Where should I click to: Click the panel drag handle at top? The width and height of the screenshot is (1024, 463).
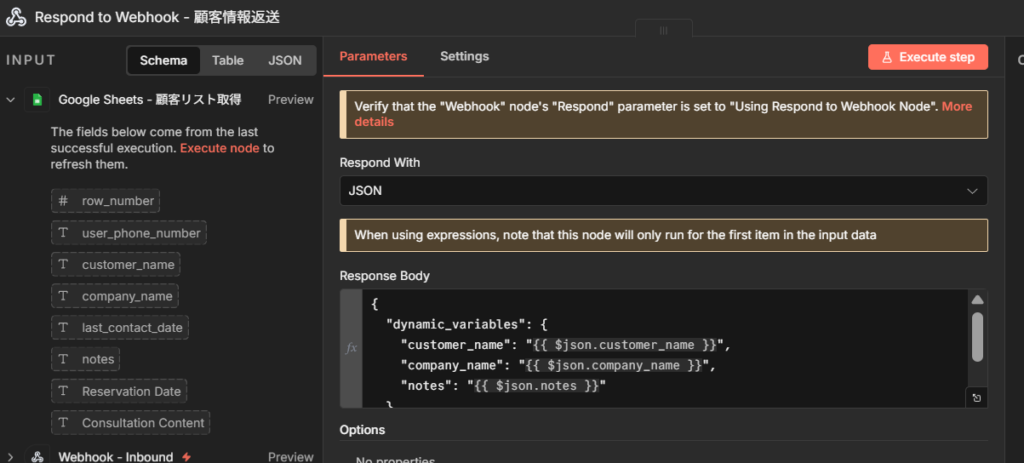[662, 30]
